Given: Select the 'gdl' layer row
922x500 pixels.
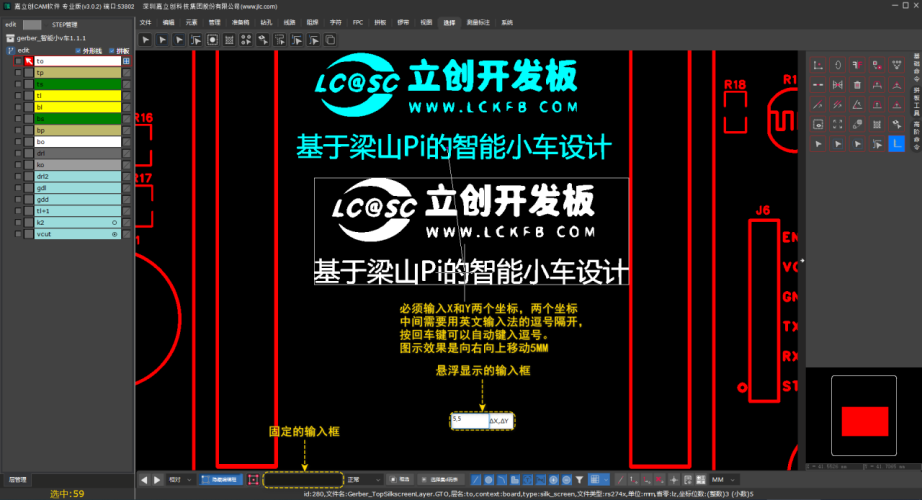Looking at the screenshot, I should coord(78,188).
